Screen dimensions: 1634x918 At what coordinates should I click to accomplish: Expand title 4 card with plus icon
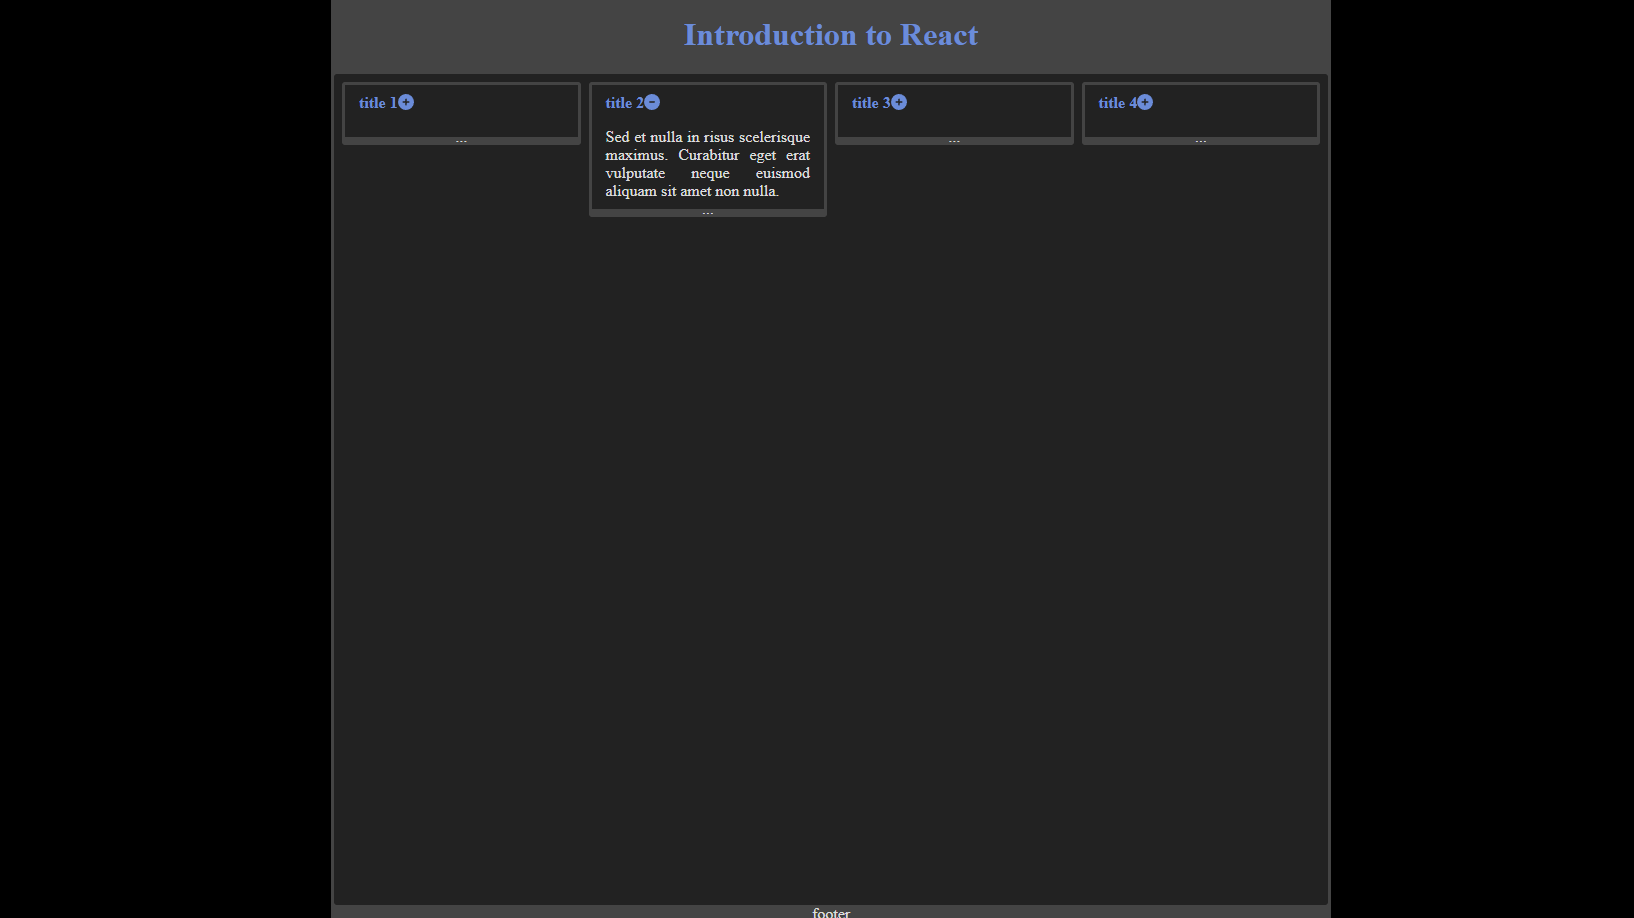click(x=1145, y=102)
